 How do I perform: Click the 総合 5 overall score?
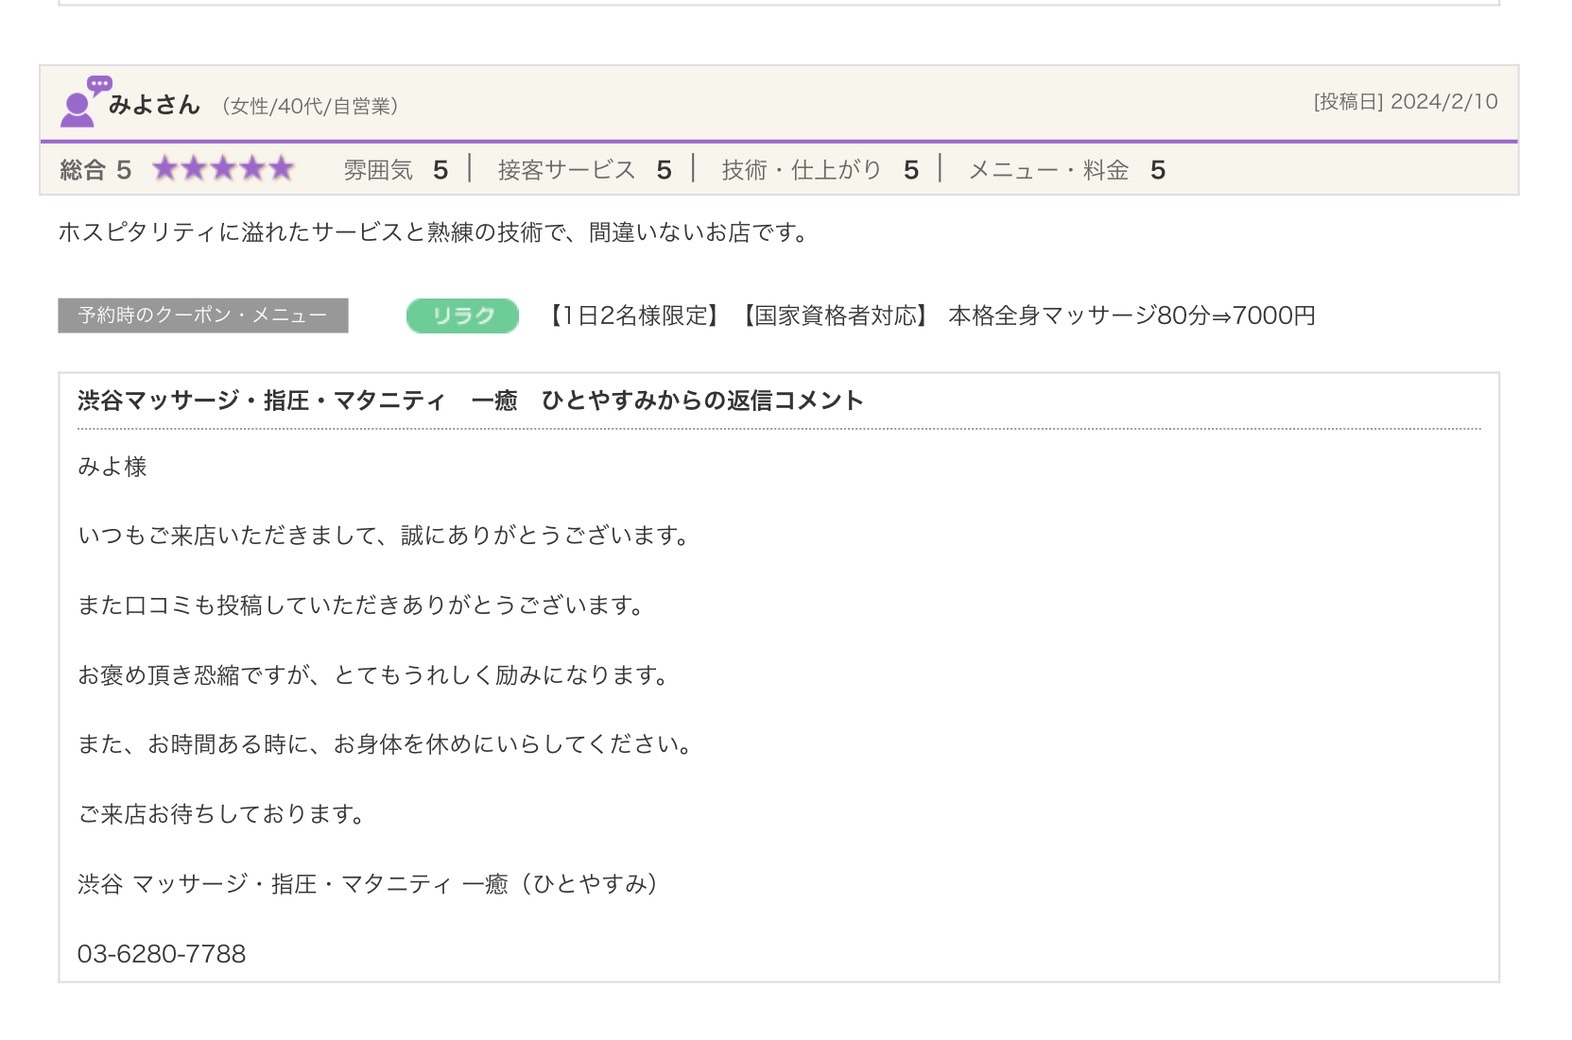point(96,170)
